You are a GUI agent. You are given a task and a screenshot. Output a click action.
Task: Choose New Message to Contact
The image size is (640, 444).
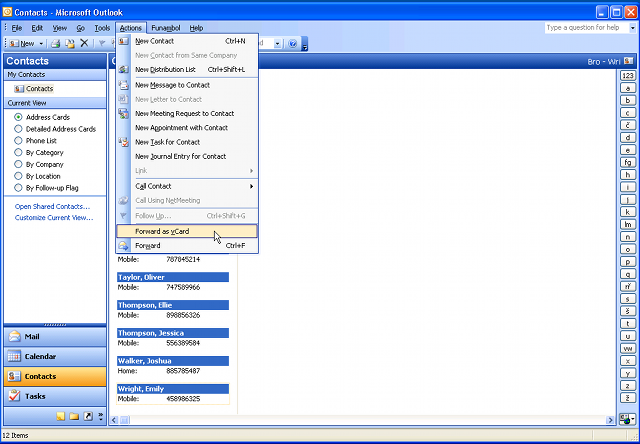pos(187,85)
